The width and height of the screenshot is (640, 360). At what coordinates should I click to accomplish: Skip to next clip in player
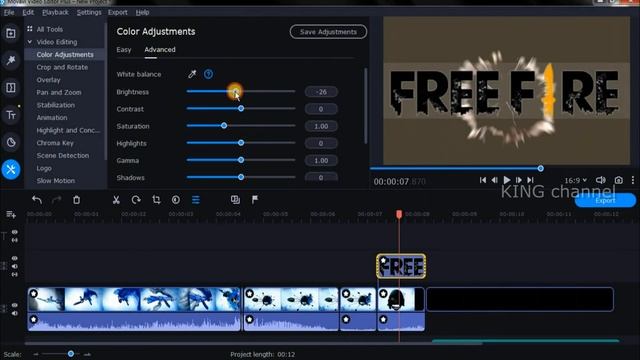coord(530,180)
